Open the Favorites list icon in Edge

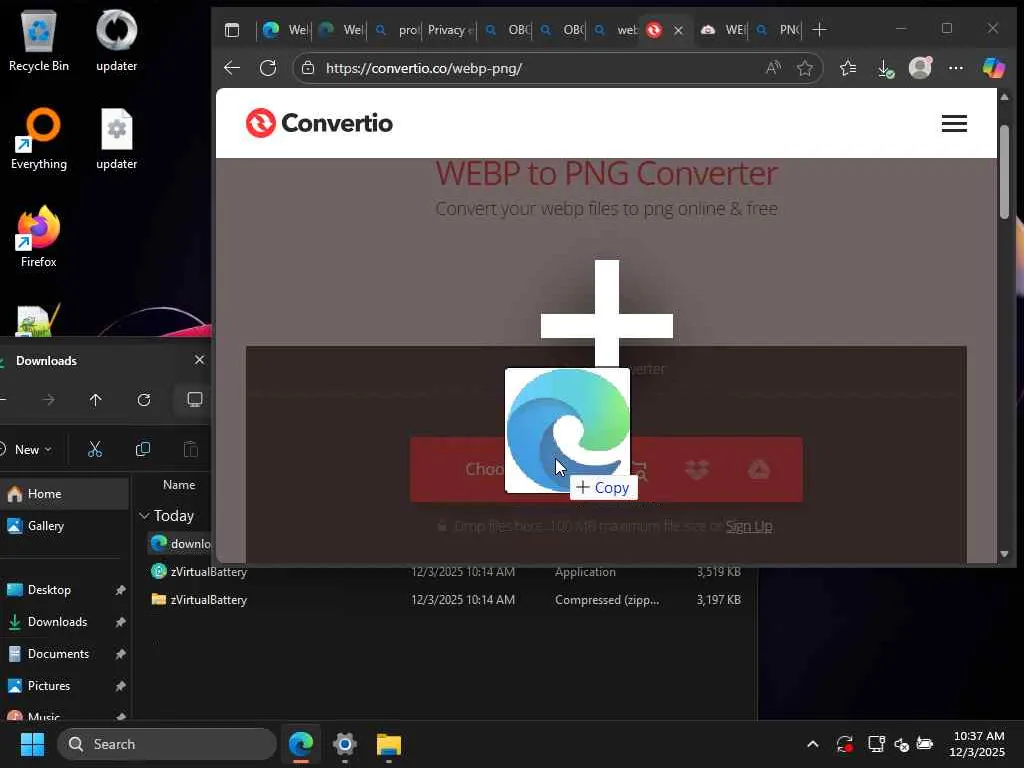coord(848,68)
